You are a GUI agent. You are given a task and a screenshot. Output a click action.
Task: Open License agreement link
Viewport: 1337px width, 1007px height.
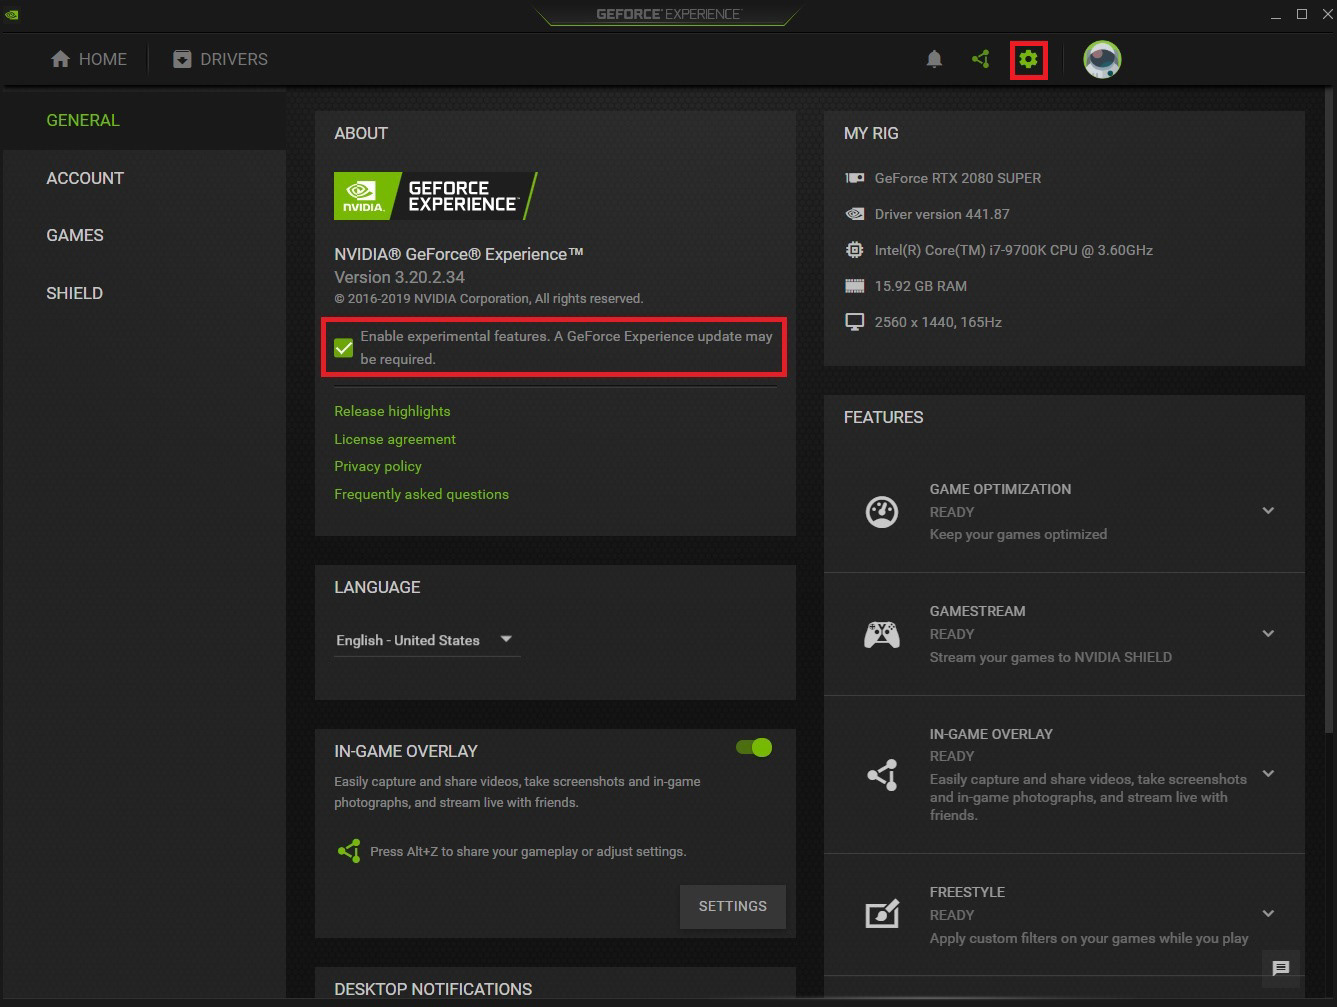coord(395,439)
